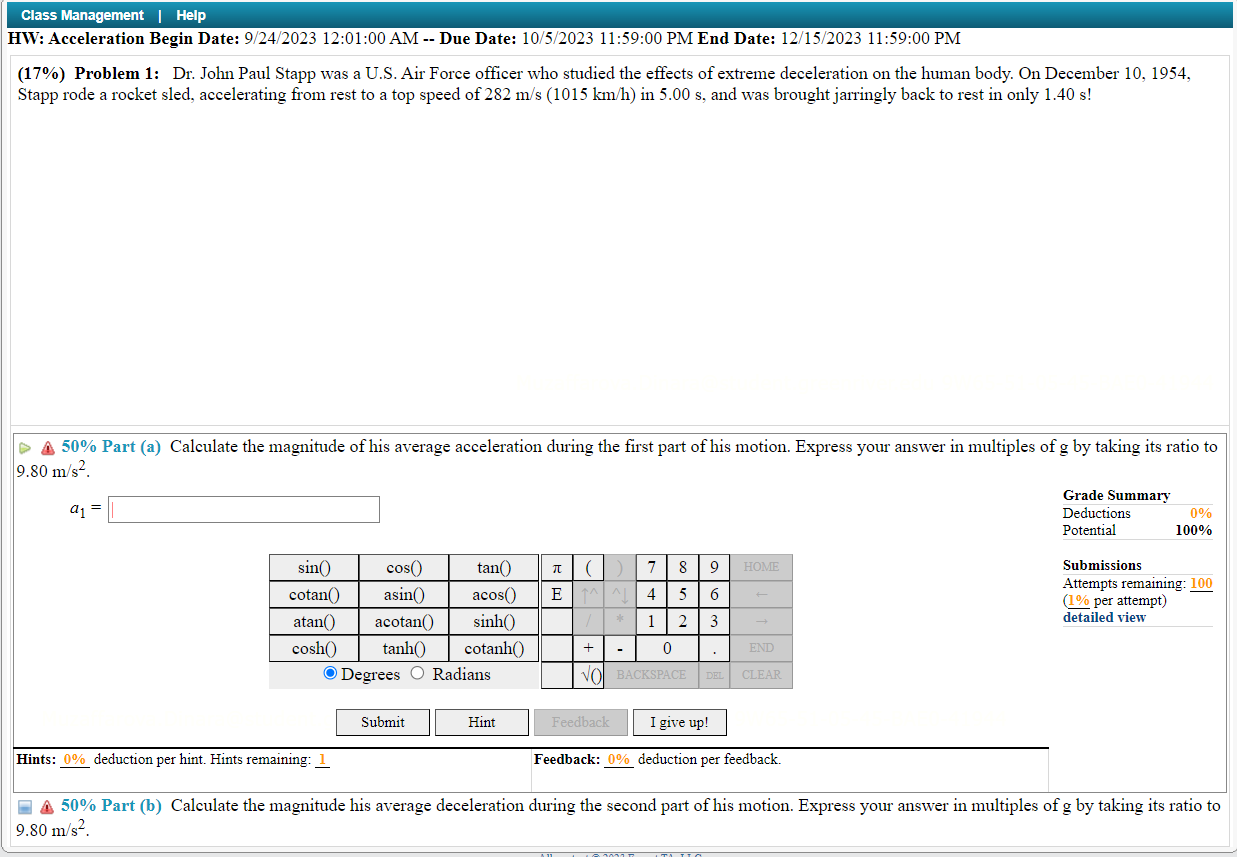The width and height of the screenshot is (1237, 857).
Task: Select the Radians radio button
Action: 417,673
